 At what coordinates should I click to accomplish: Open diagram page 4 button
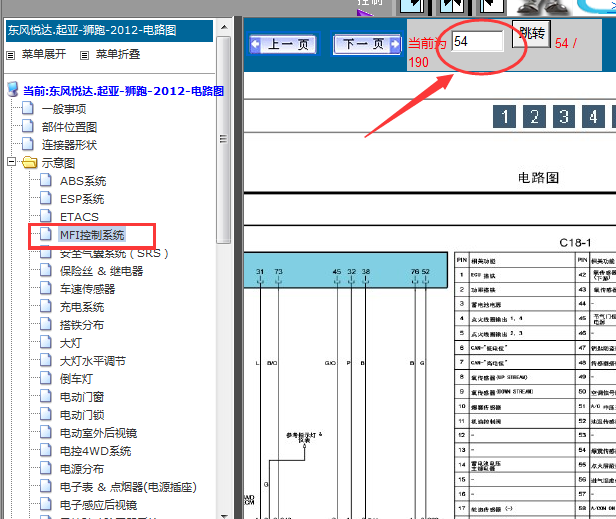(x=593, y=117)
